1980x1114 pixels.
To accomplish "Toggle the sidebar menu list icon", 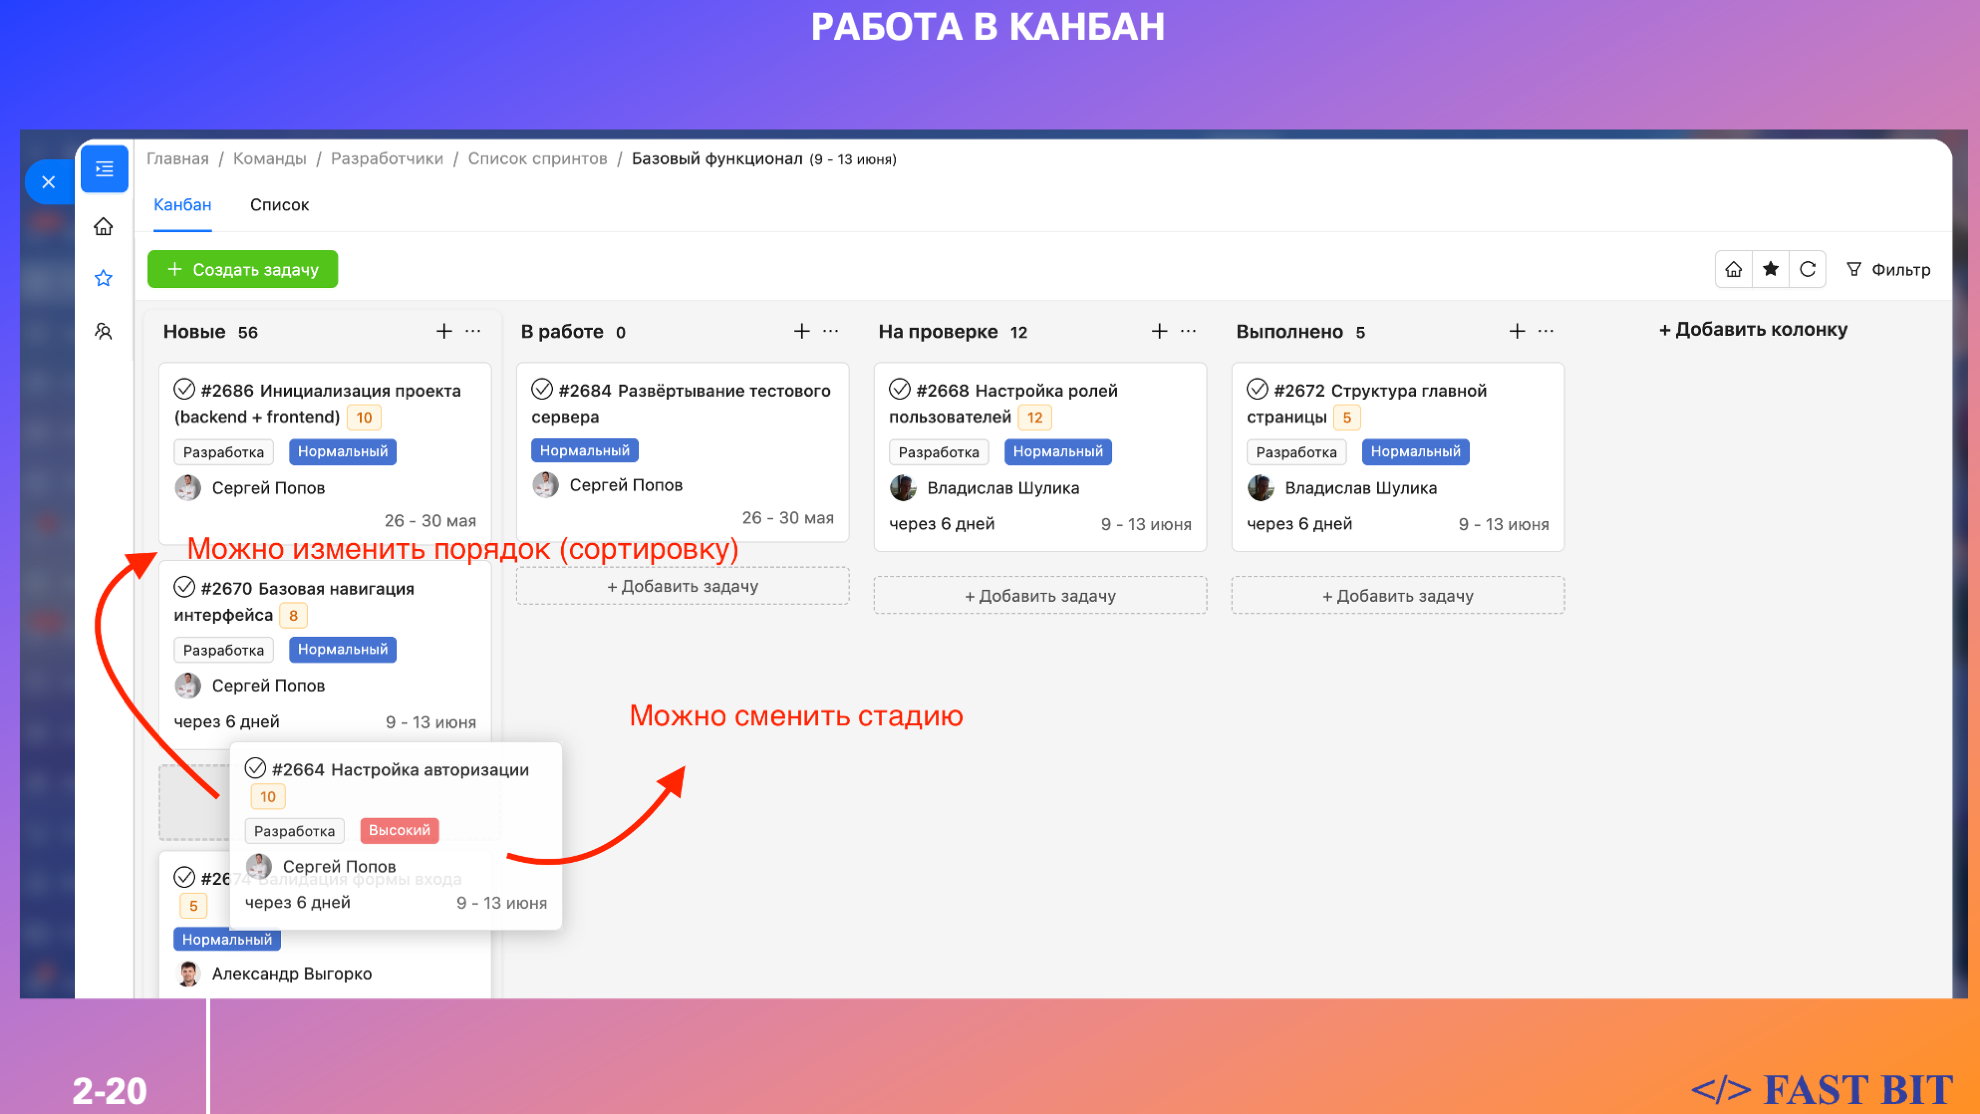I will point(104,169).
